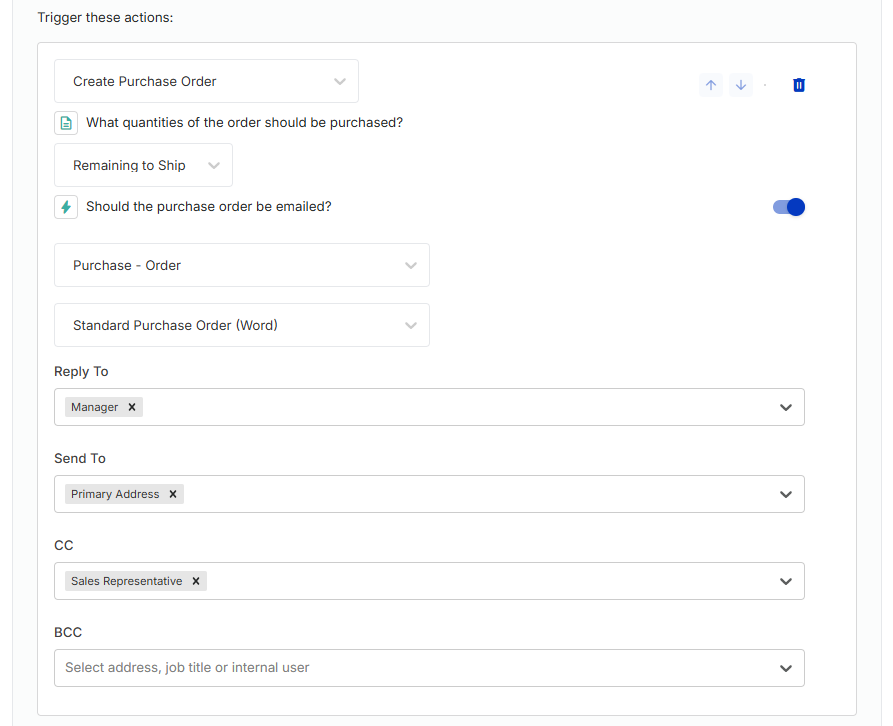Click the lightning bolt icon beside email question
The height and width of the screenshot is (726, 893).
point(66,207)
